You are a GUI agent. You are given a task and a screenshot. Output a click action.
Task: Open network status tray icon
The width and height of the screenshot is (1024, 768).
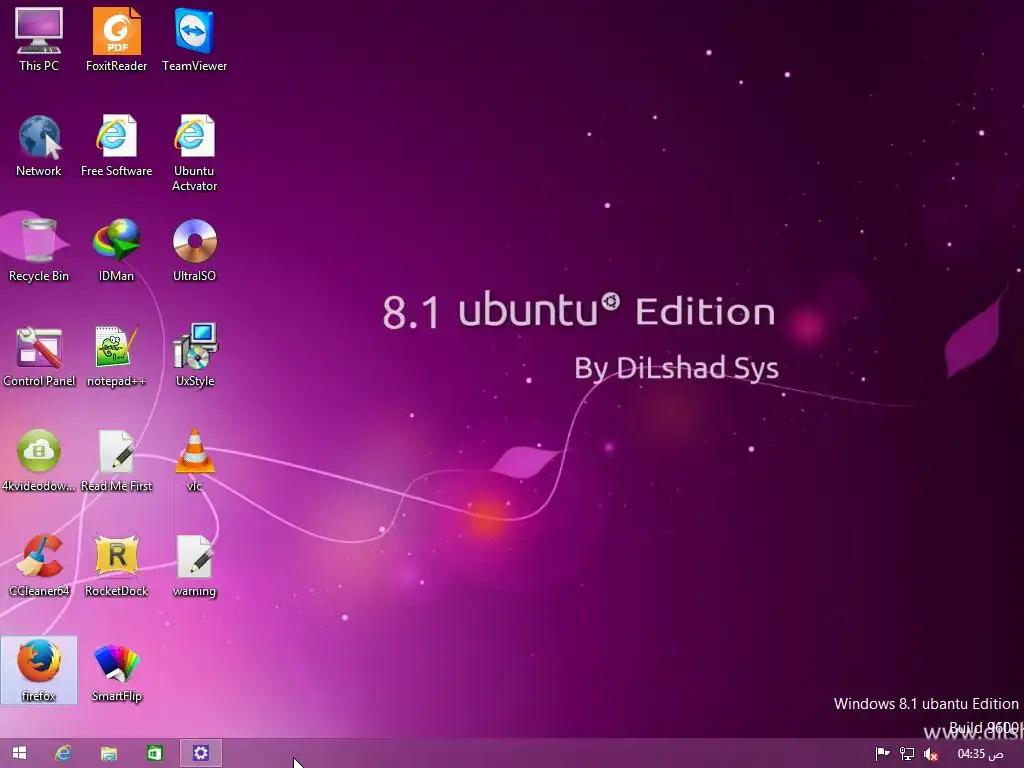(x=906, y=754)
